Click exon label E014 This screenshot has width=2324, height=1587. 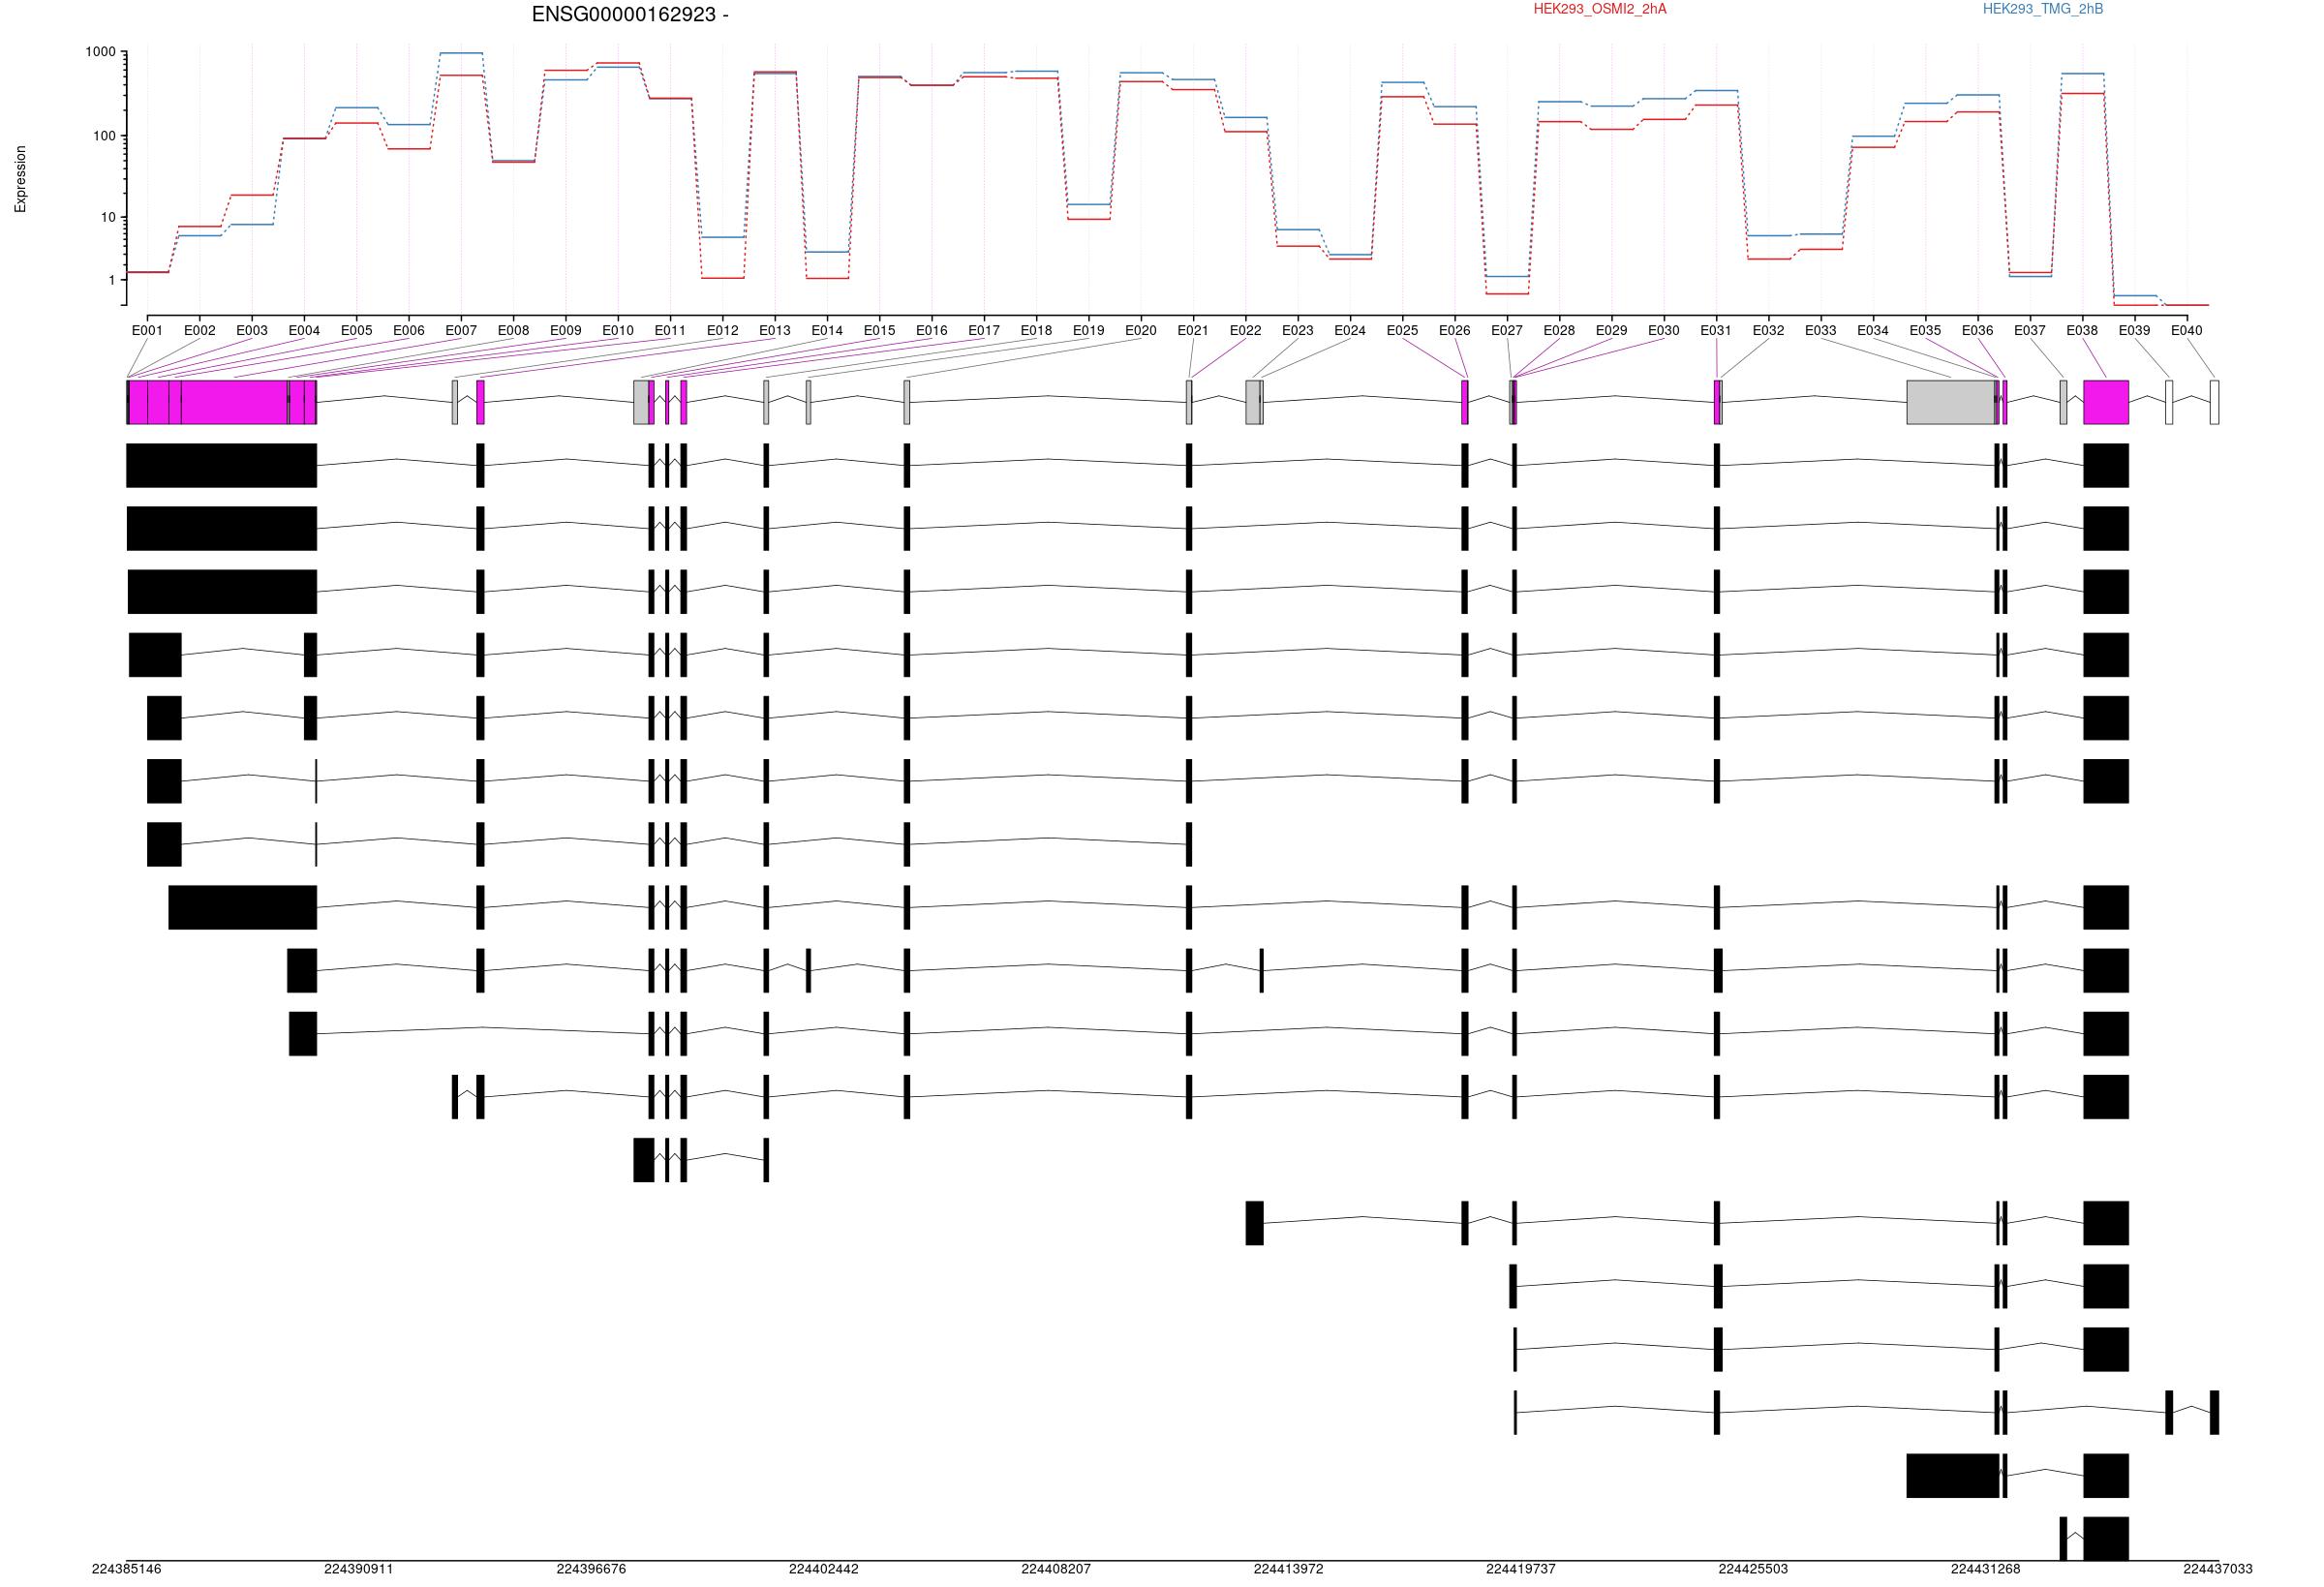click(x=827, y=330)
